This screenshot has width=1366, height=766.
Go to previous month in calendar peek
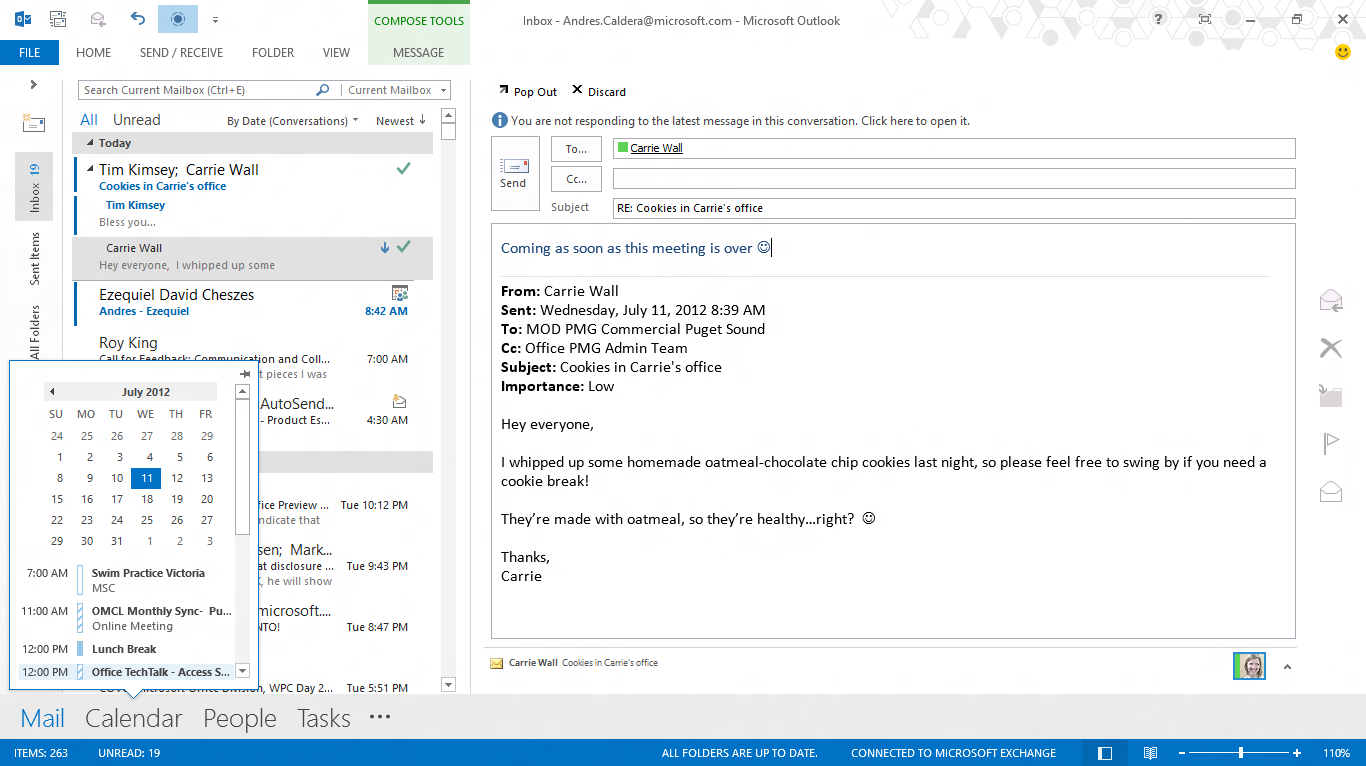[52, 392]
